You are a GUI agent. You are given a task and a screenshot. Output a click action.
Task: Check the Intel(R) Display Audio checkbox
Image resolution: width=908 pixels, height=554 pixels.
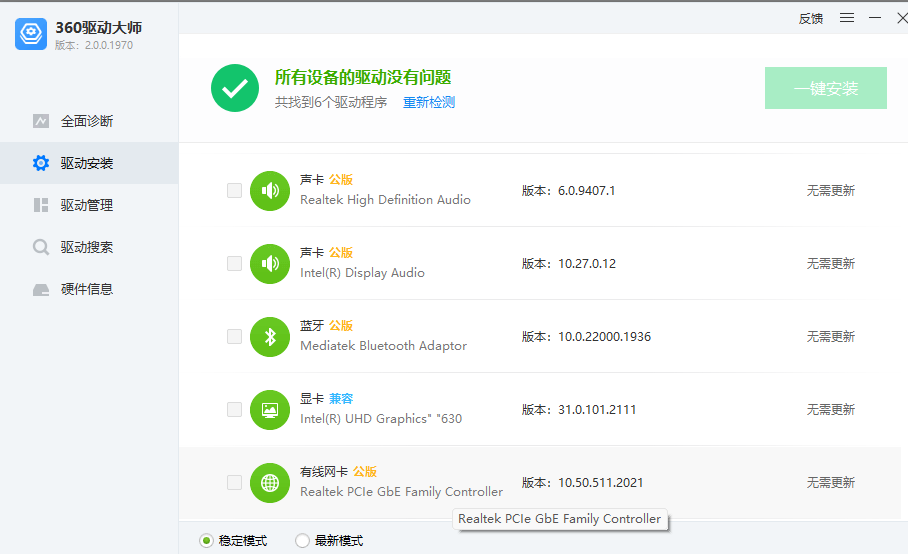point(234,263)
